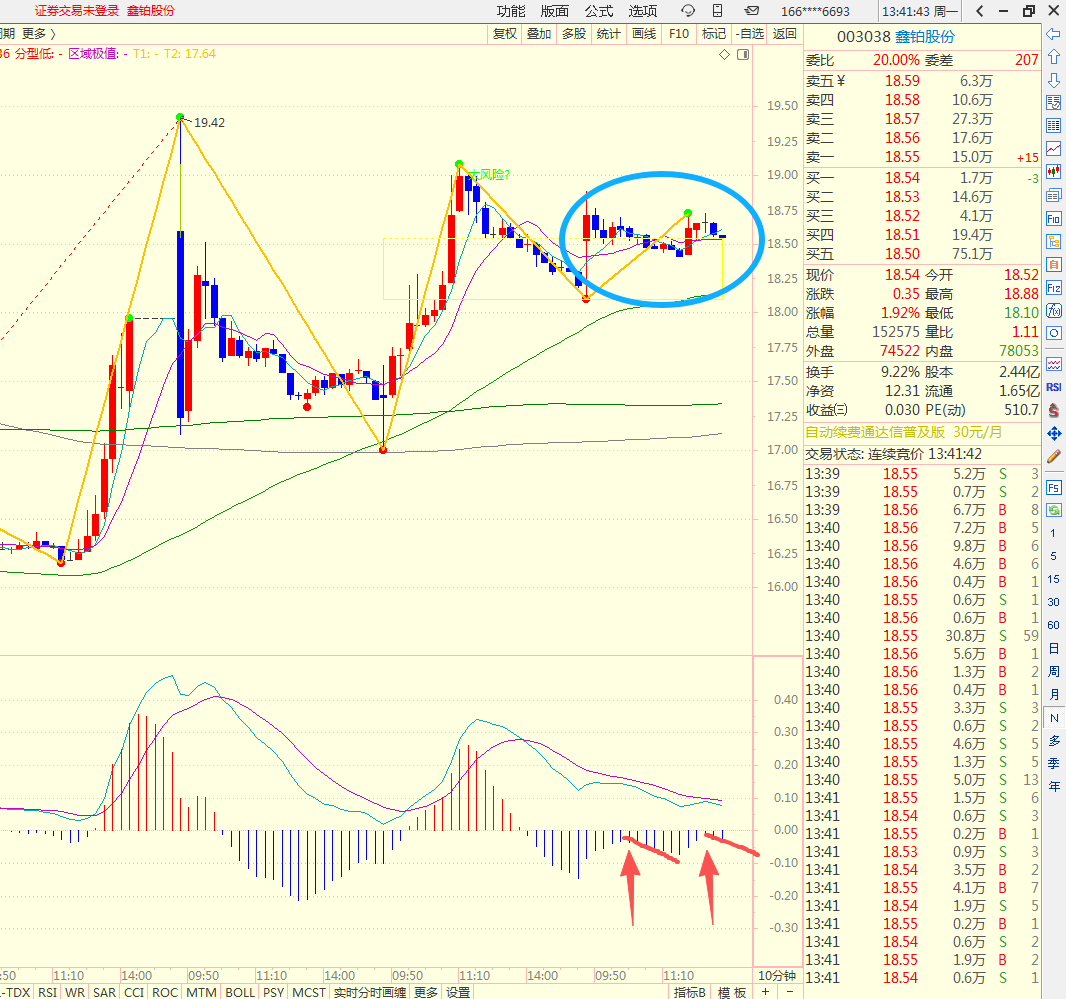The height and width of the screenshot is (999, 1066).
Task: Switch to 5-minute period
Action: click(x=1053, y=556)
